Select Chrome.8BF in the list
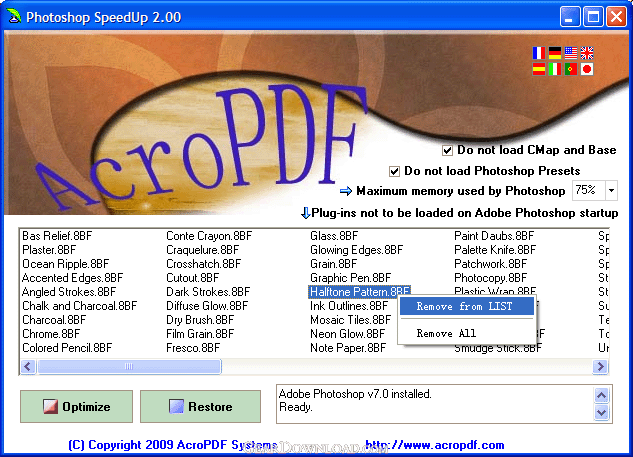 [x=51, y=334]
